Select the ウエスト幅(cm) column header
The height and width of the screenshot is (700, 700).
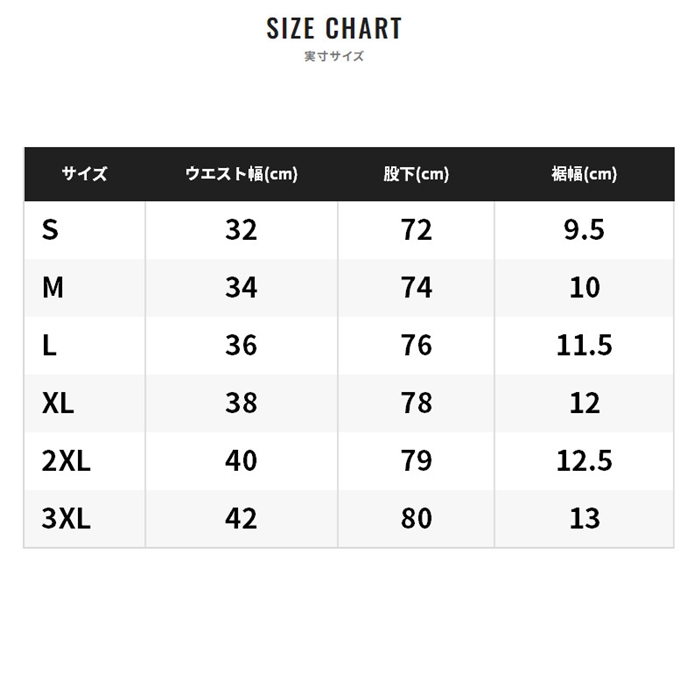tap(241, 174)
